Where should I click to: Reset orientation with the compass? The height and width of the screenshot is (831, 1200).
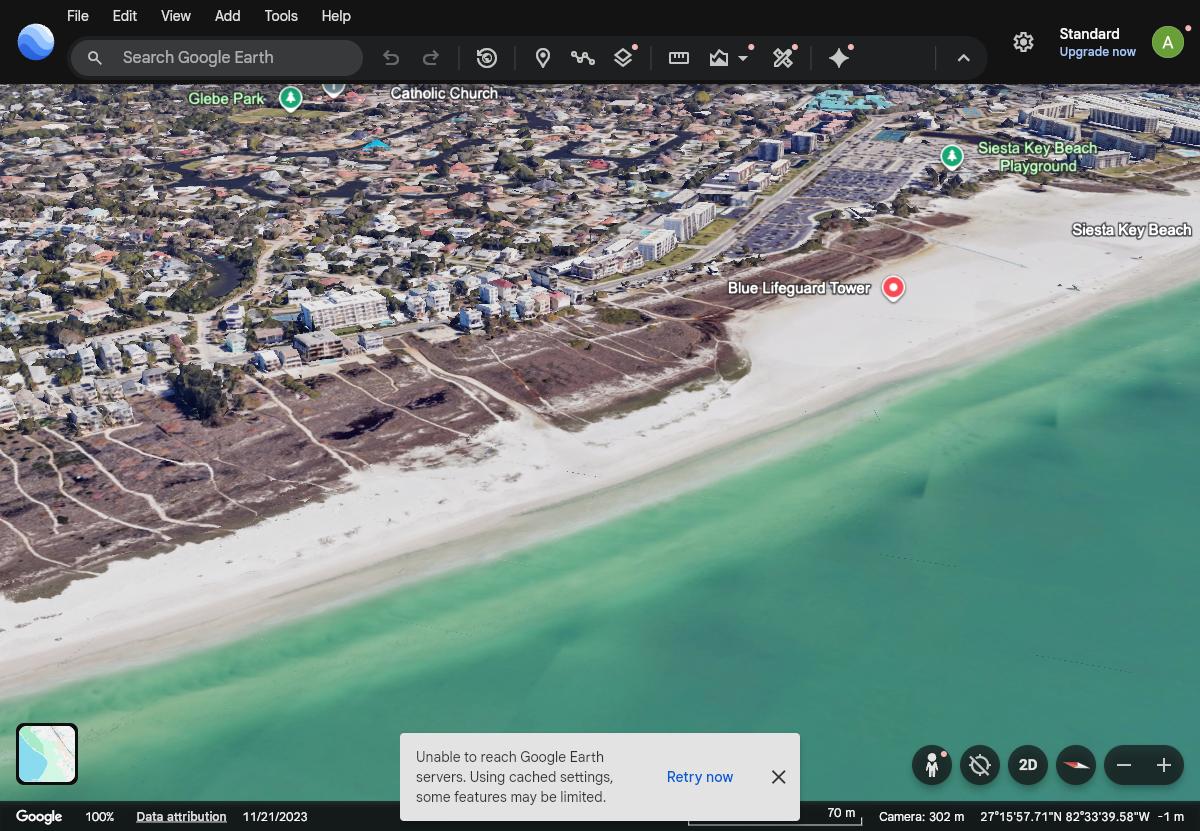1077,765
